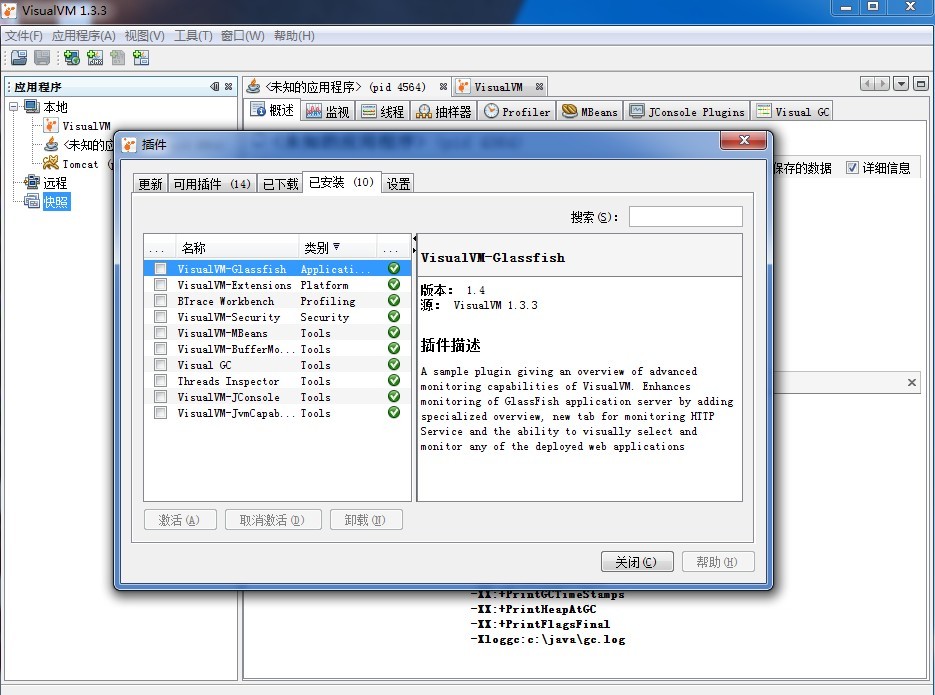Click the Load Snapshot toolbar icon
Screen dimensions: 935x695
[19, 58]
